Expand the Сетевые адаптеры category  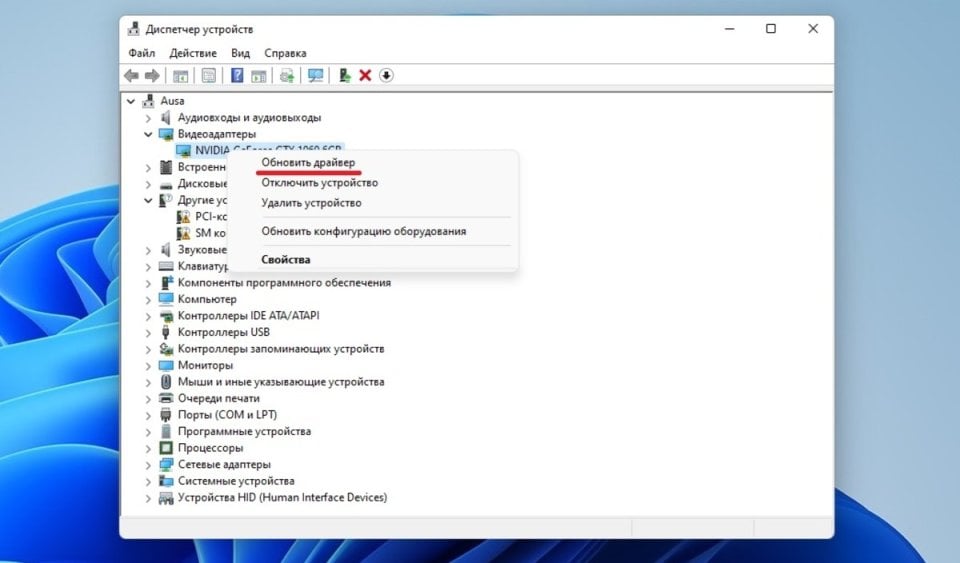point(149,465)
